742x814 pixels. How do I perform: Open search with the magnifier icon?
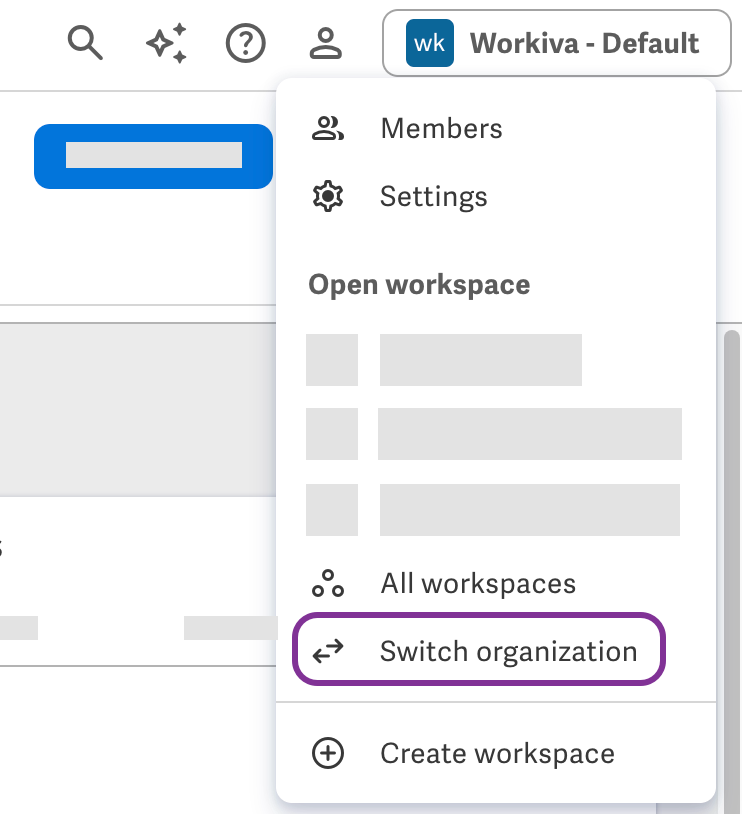pos(85,43)
